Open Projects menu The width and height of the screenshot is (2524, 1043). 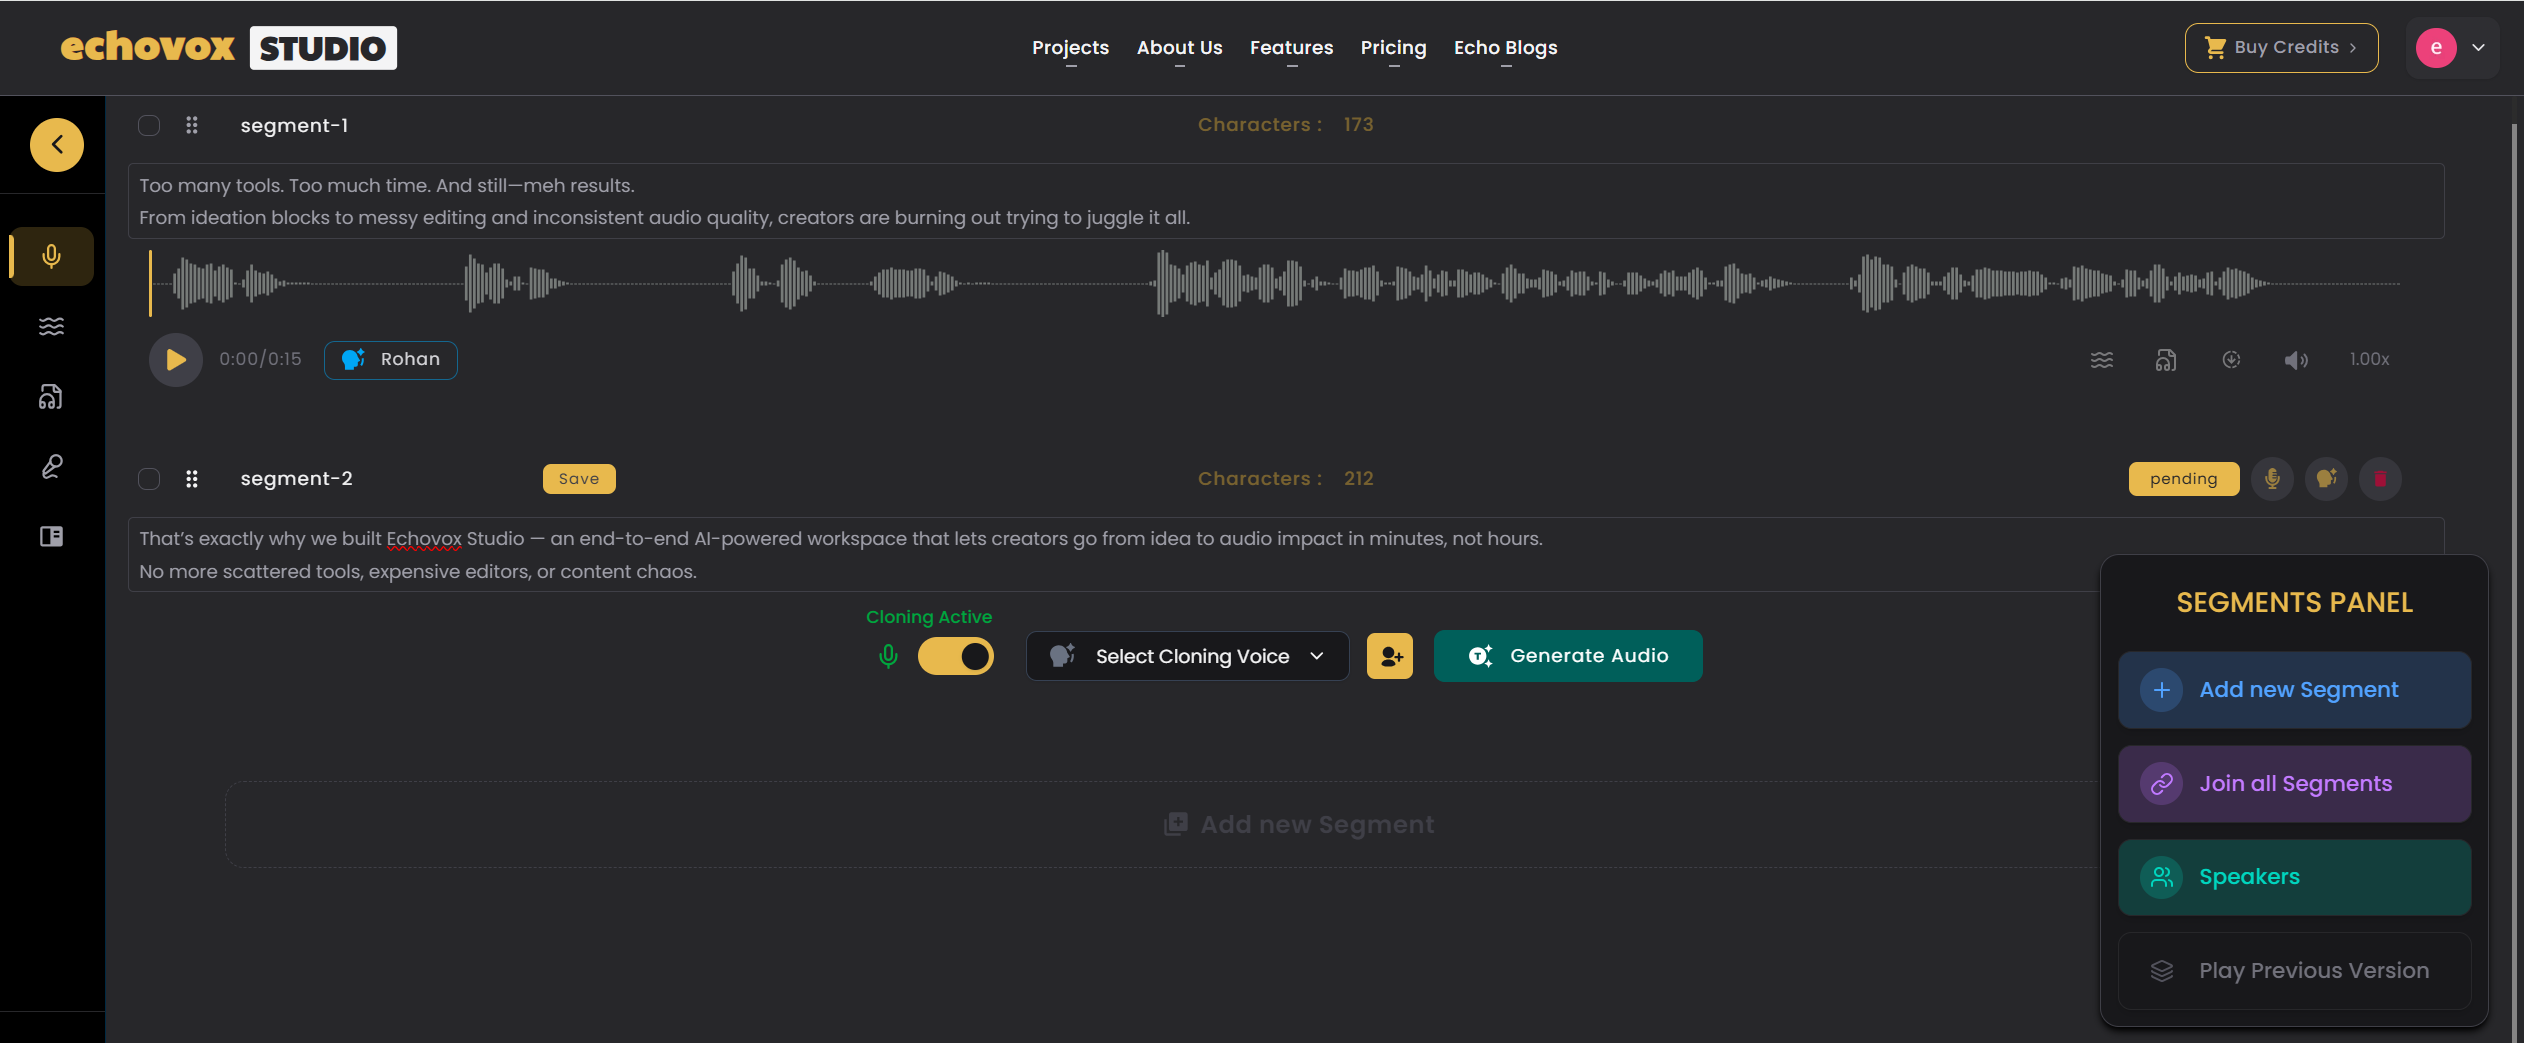point(1070,48)
